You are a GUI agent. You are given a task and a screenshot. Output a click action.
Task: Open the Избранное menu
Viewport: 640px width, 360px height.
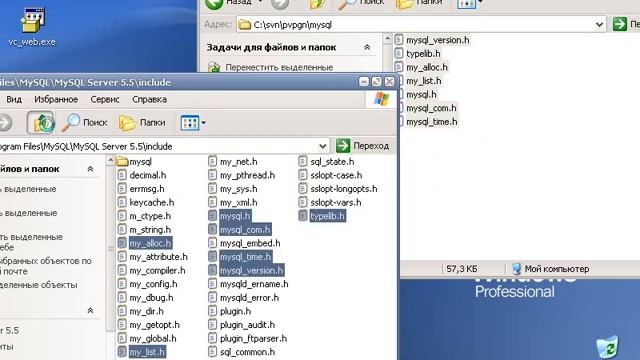point(56,99)
